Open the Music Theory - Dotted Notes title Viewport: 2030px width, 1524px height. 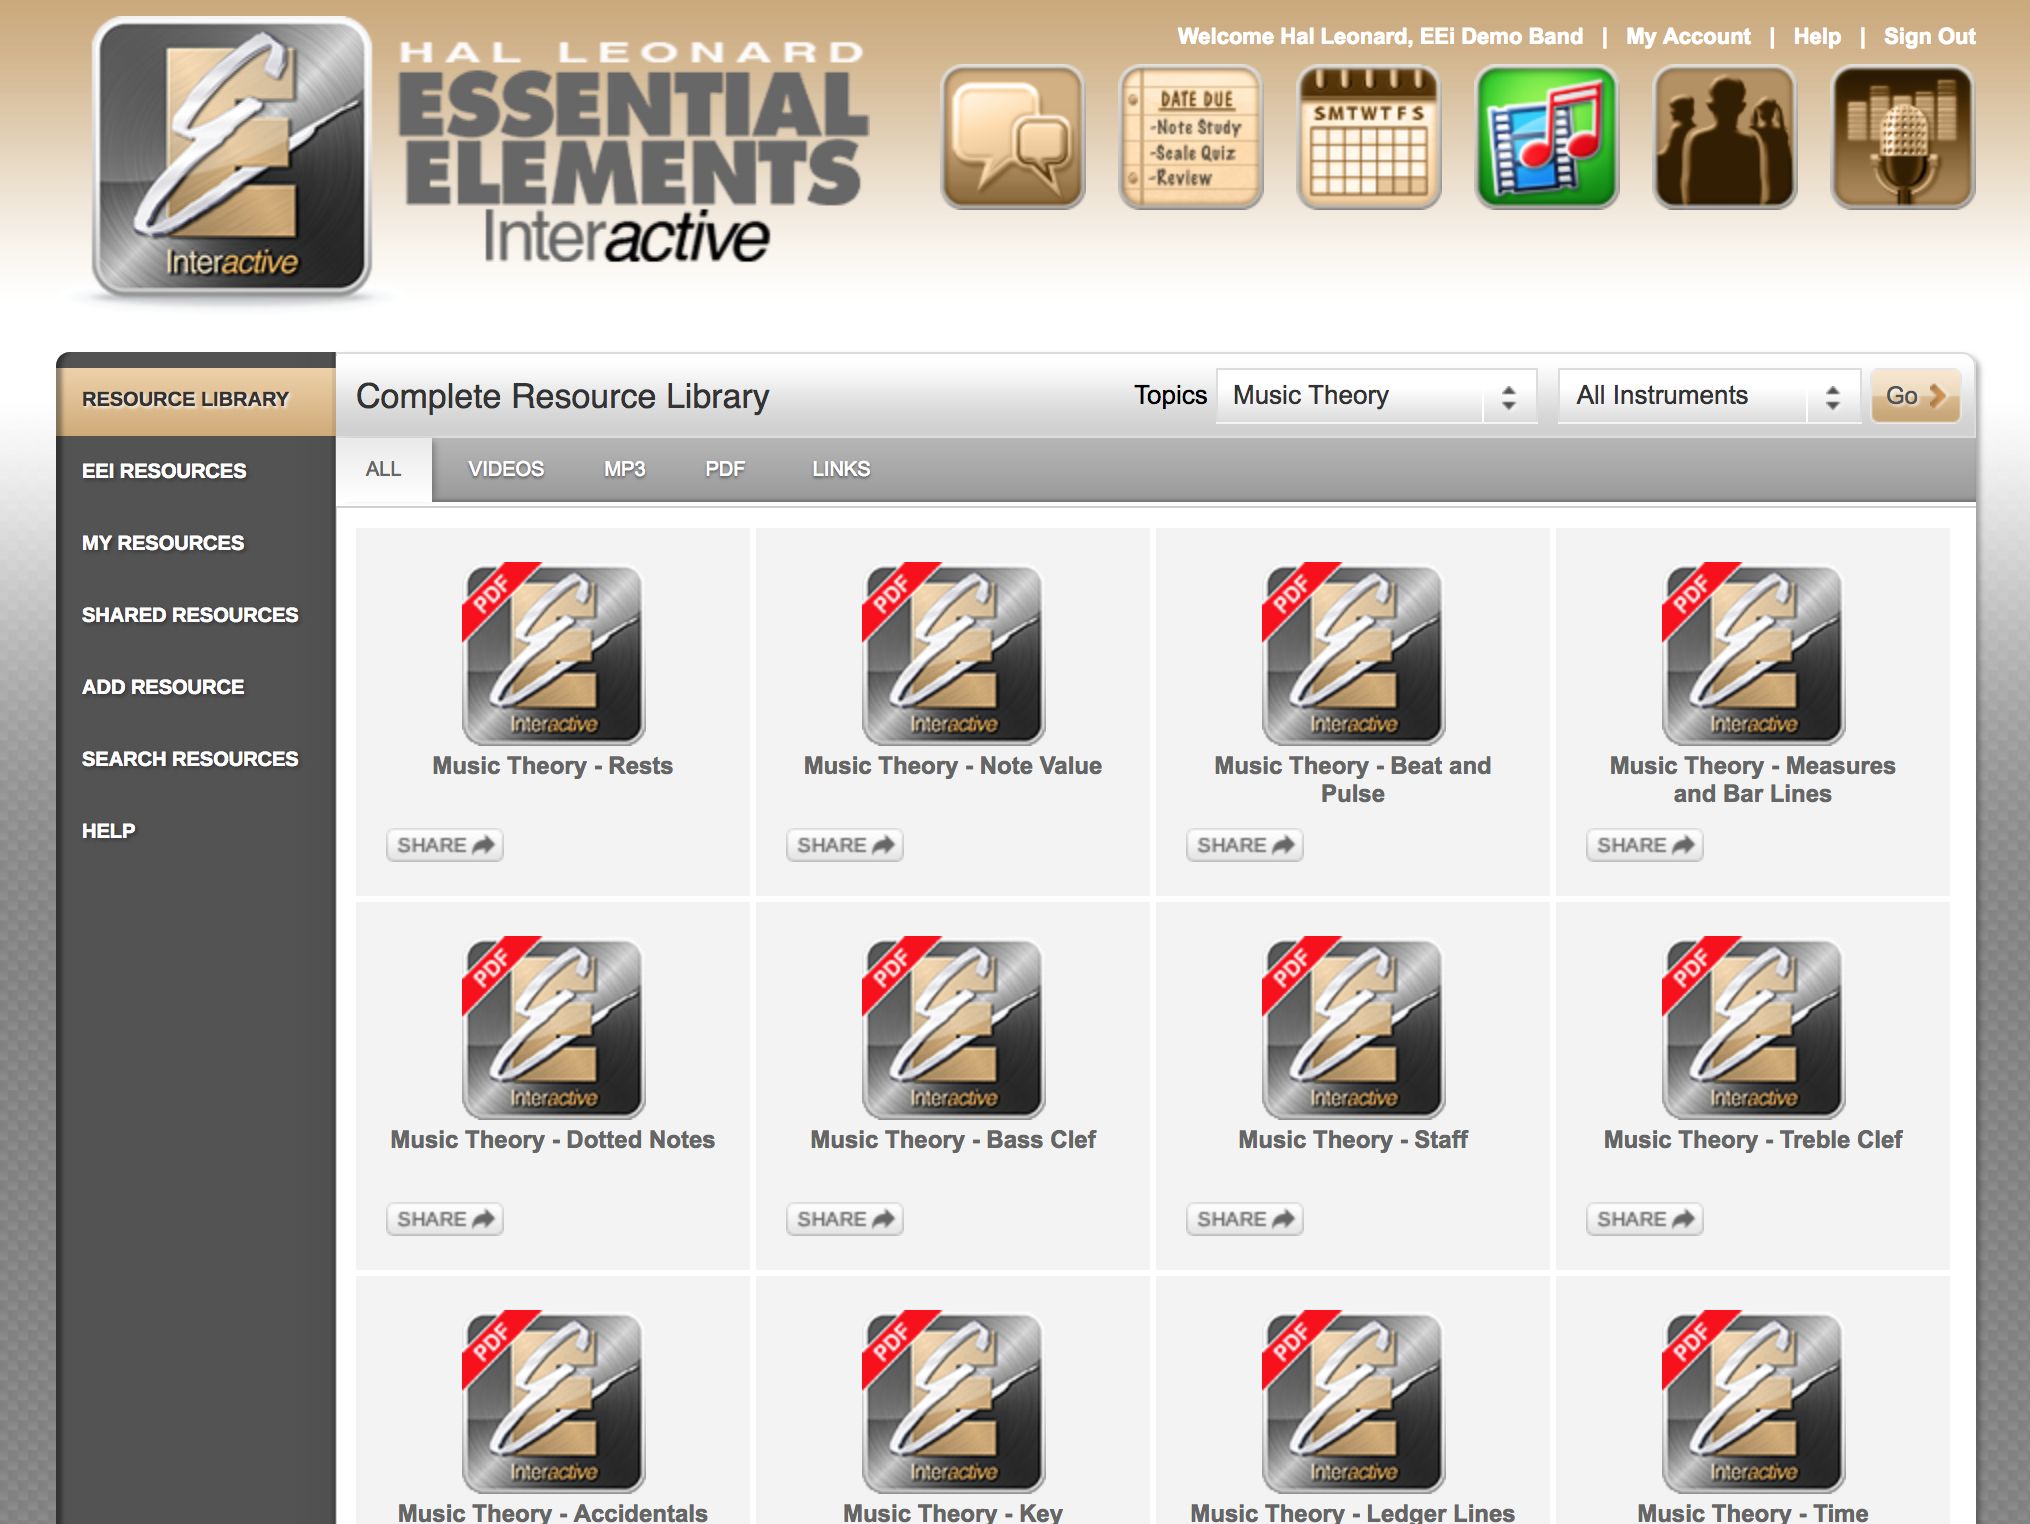pyautogui.click(x=553, y=1140)
